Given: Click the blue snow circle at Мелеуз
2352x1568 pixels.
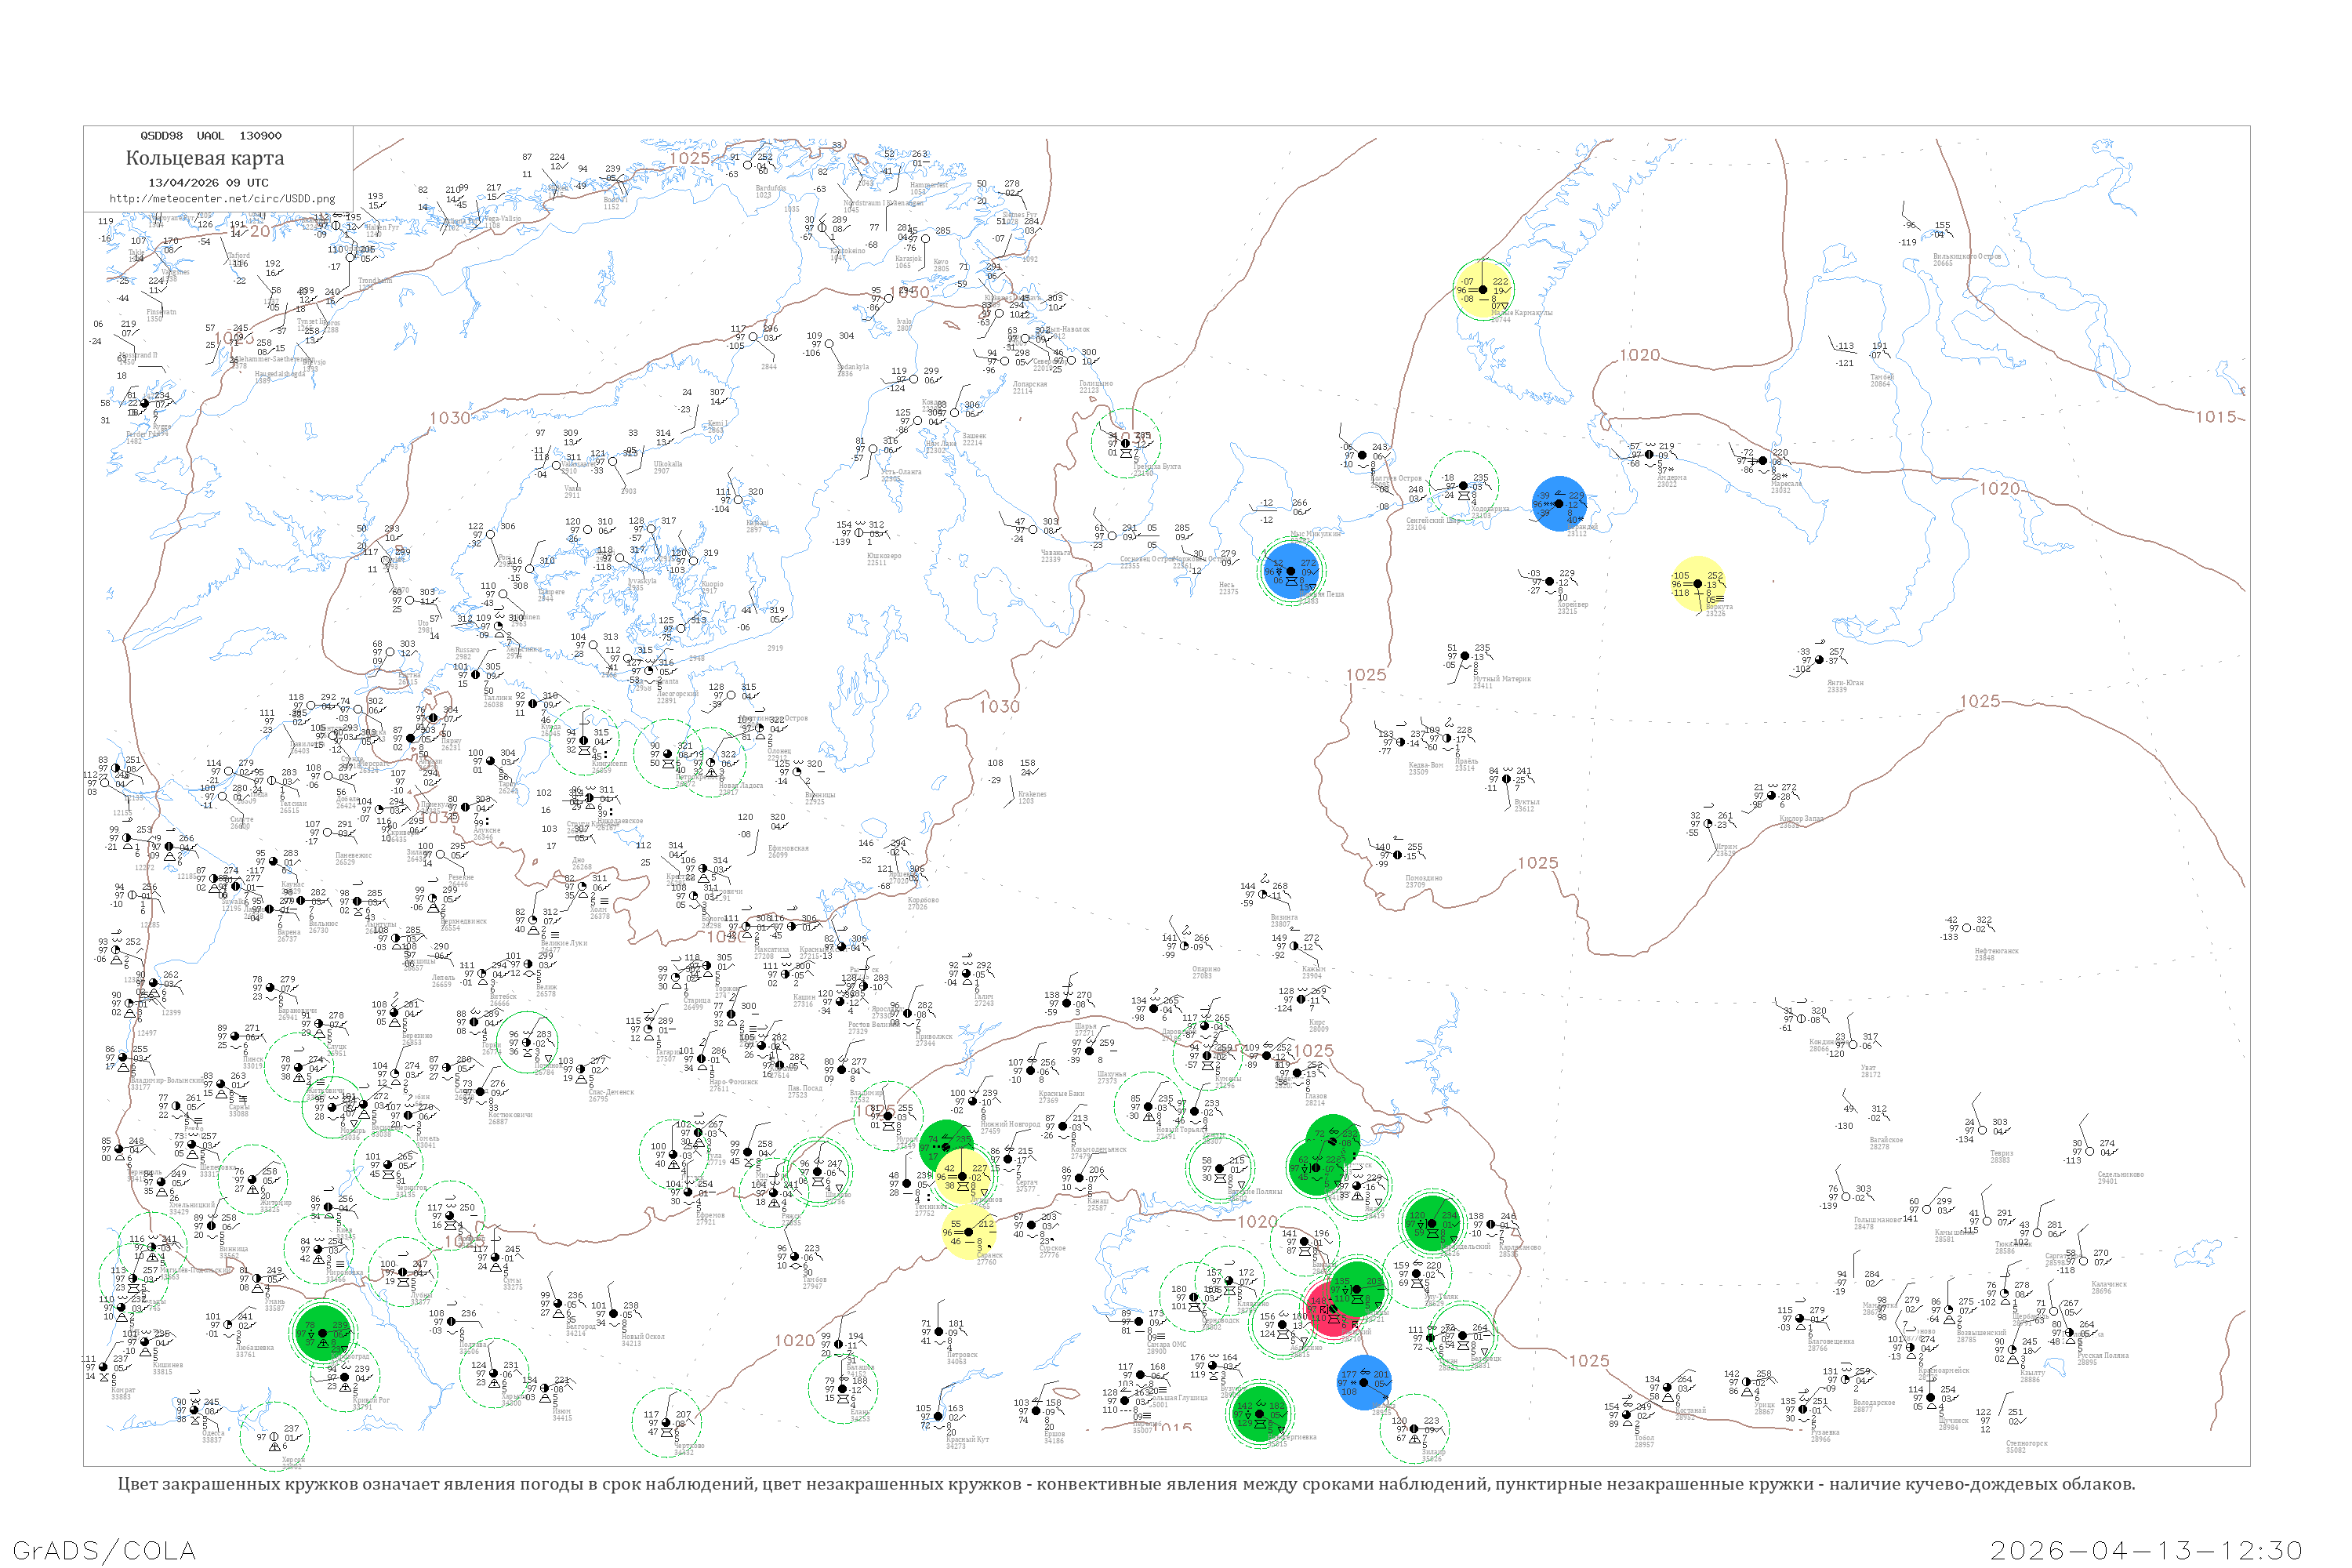Looking at the screenshot, I should point(1364,1383).
